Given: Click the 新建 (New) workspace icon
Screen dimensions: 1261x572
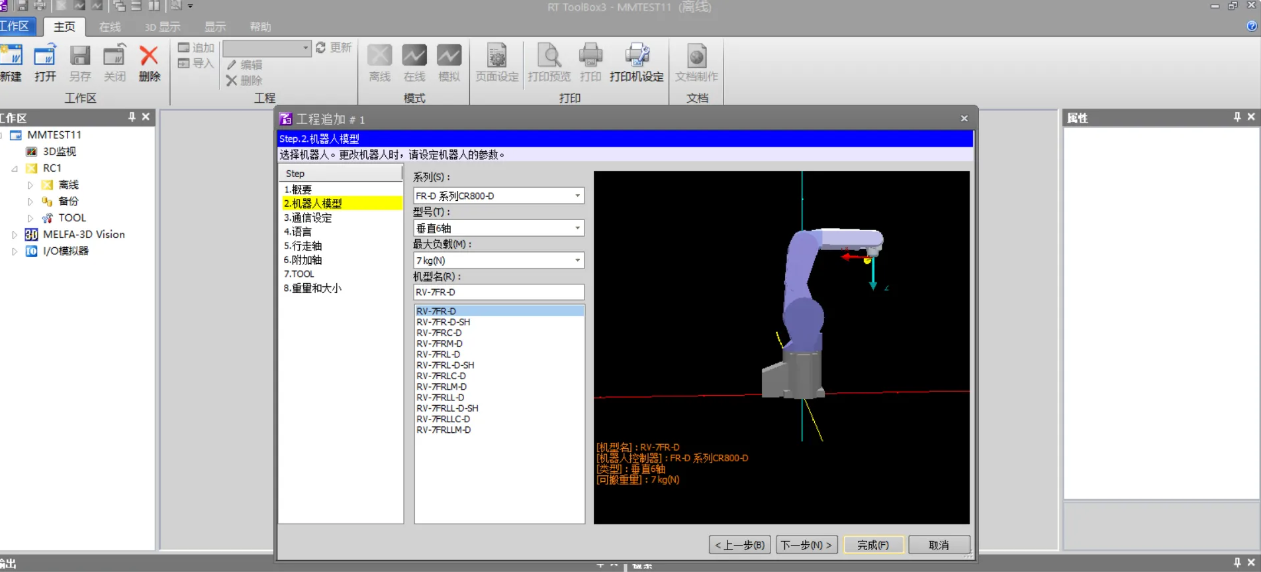Looking at the screenshot, I should [10, 57].
